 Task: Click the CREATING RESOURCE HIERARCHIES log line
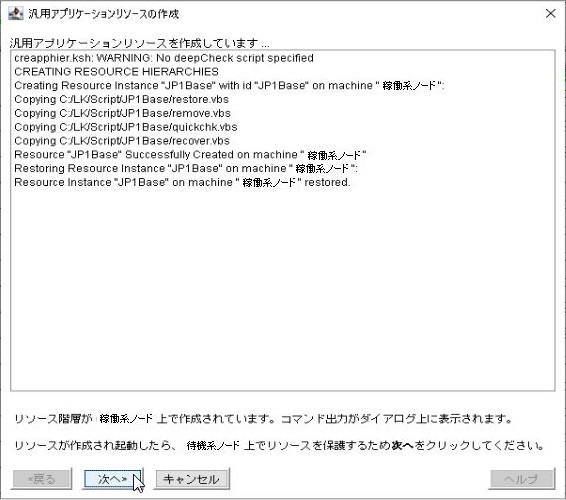click(116, 72)
